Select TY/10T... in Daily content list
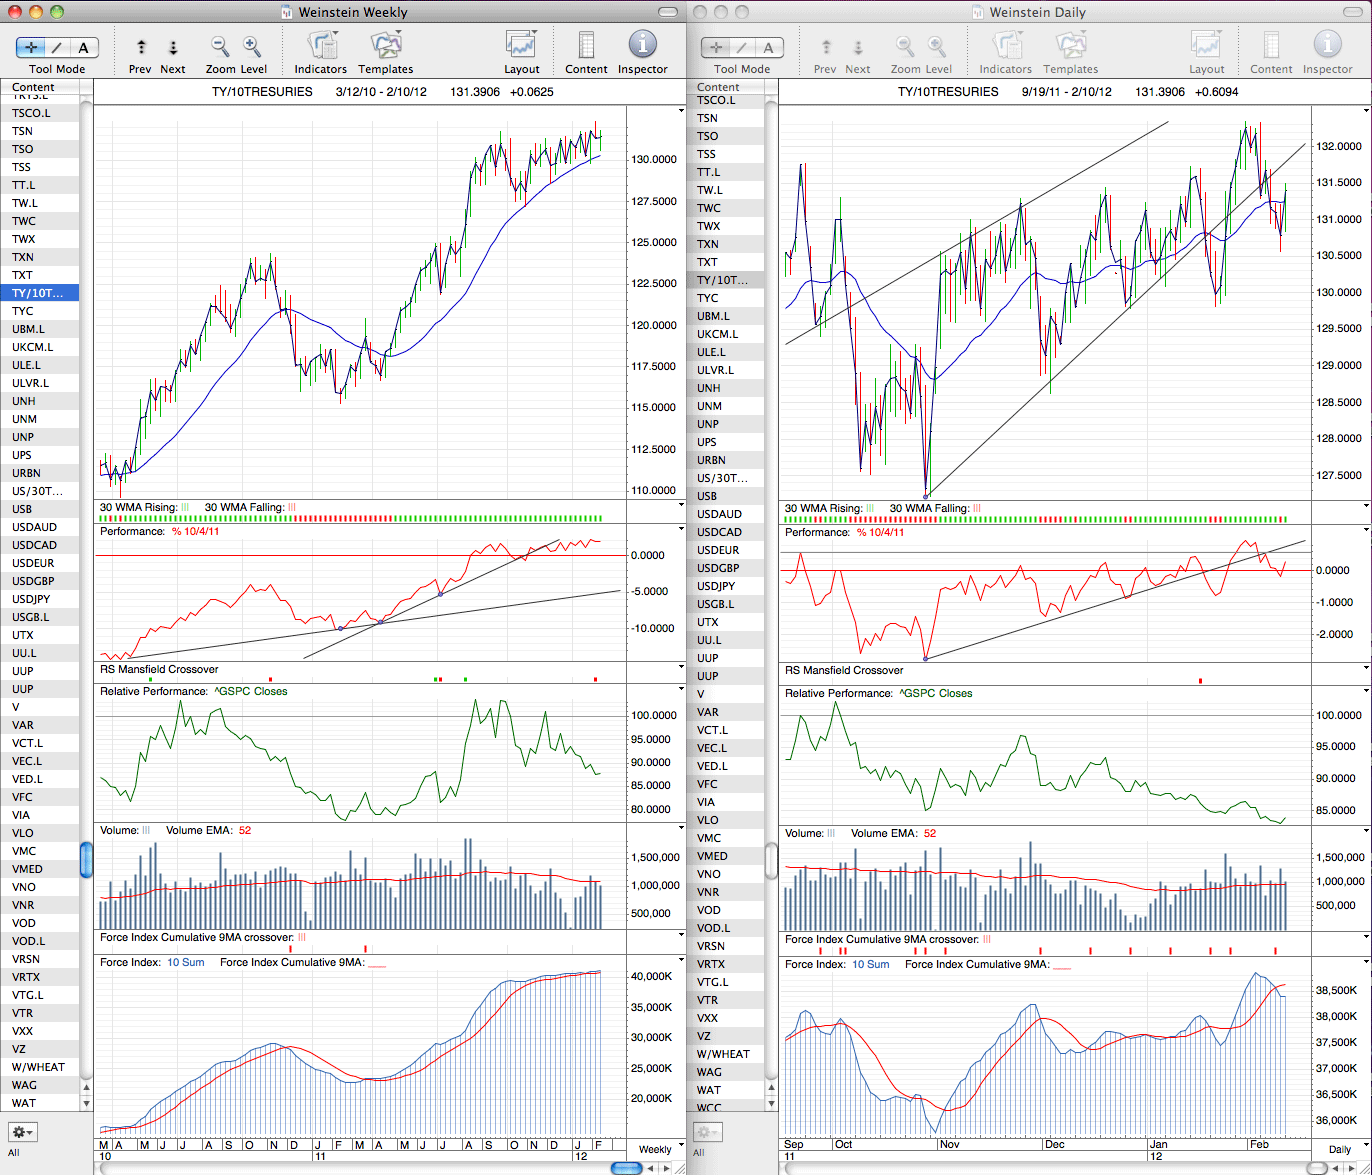The width and height of the screenshot is (1372, 1175). (725, 280)
